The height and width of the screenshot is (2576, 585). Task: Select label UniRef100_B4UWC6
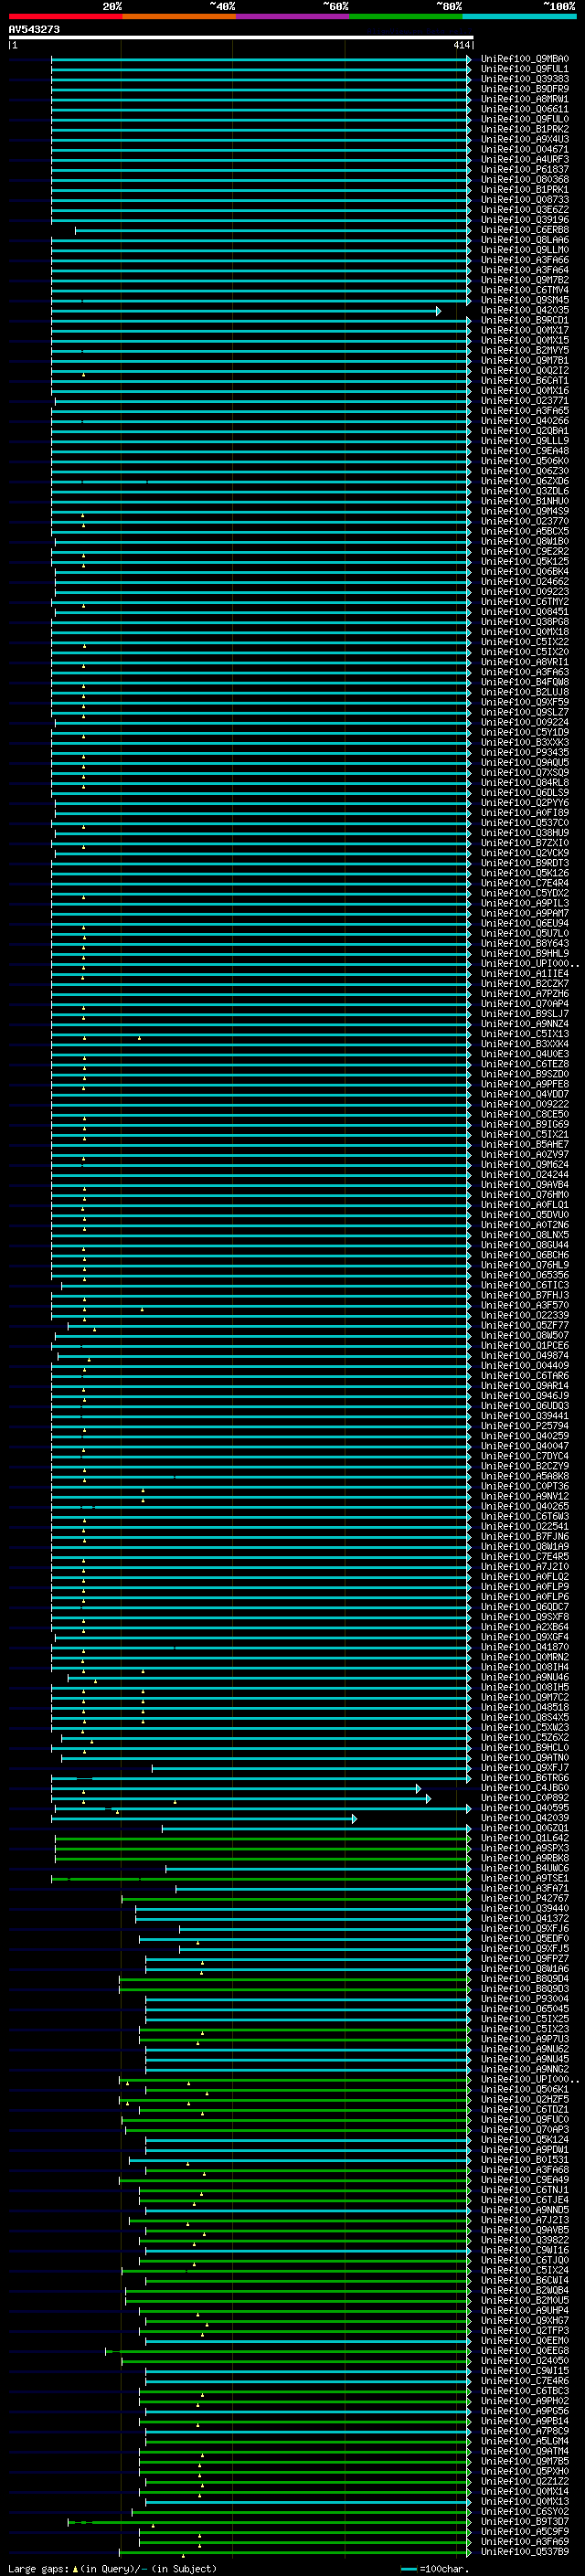pyautogui.click(x=525, y=1869)
